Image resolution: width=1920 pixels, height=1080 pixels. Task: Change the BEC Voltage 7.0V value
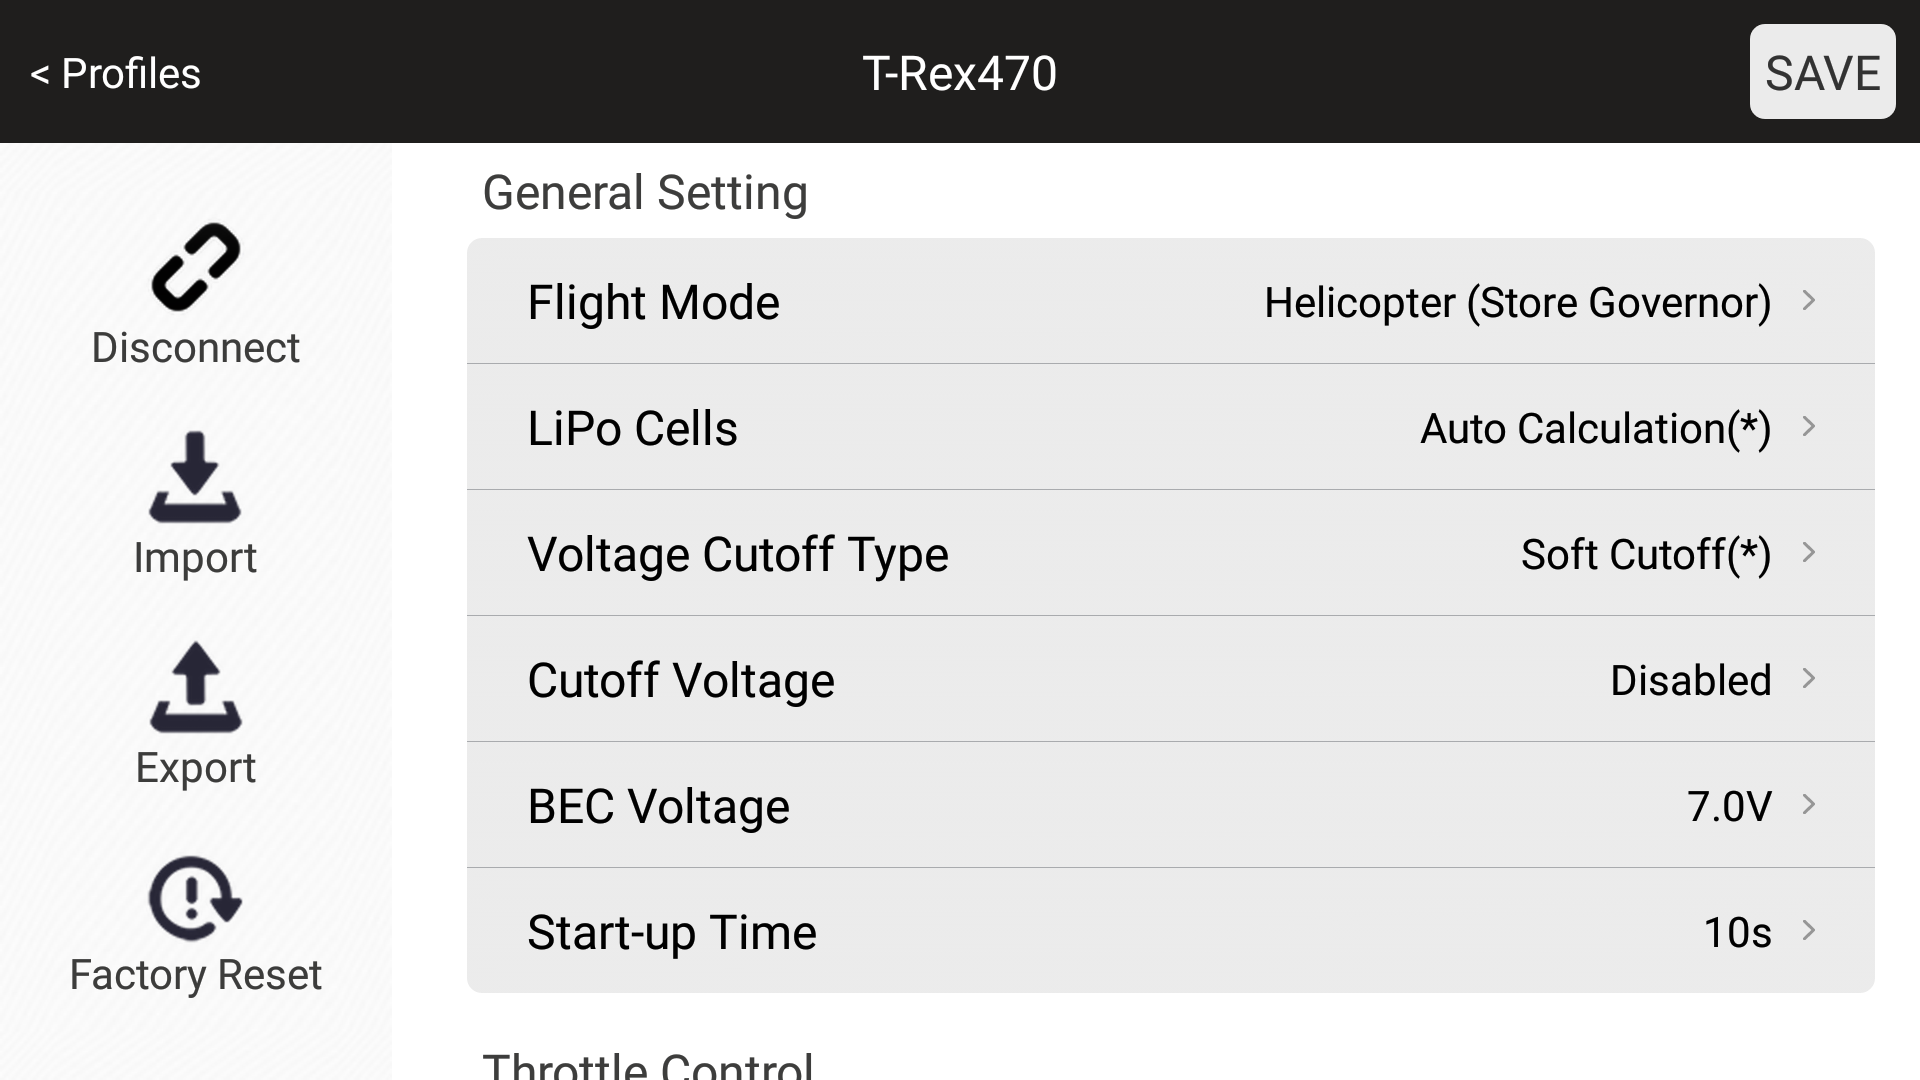tap(1729, 806)
